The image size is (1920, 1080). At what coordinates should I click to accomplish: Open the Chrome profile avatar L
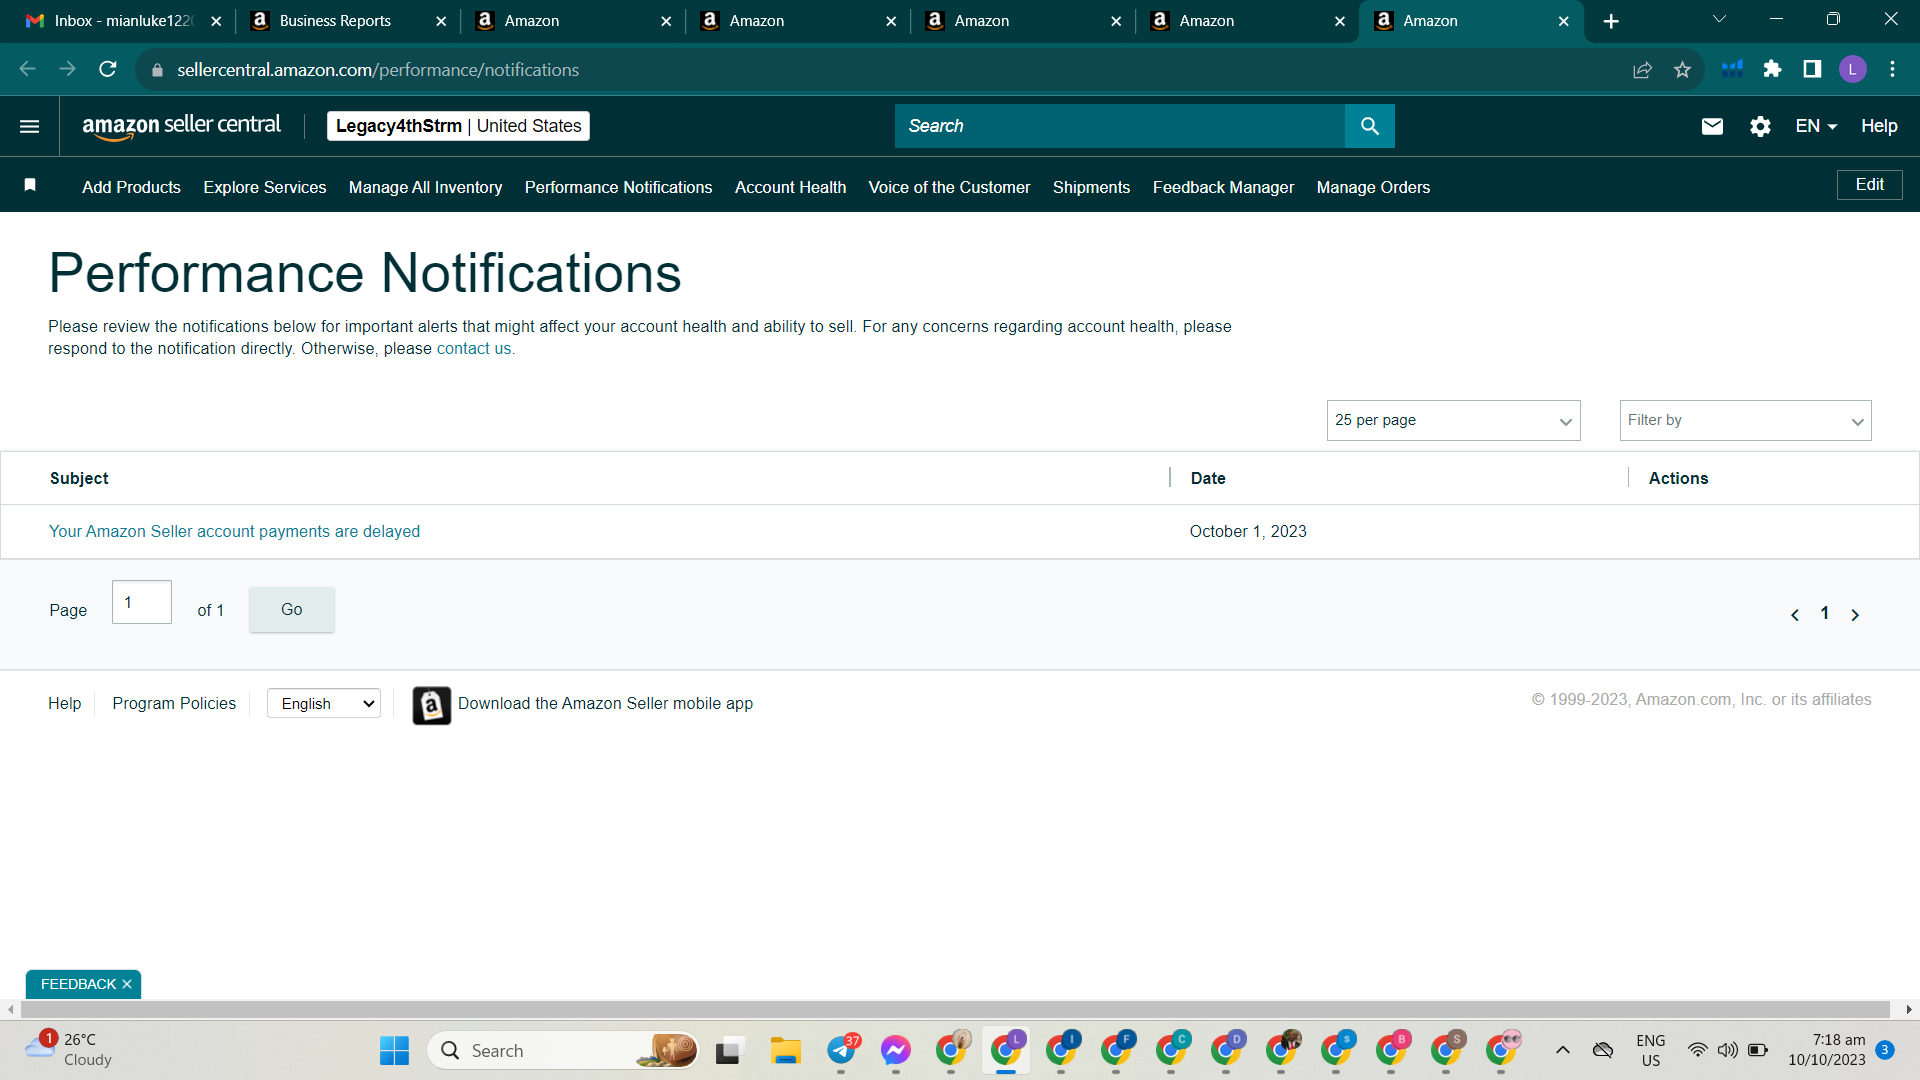(x=1852, y=69)
